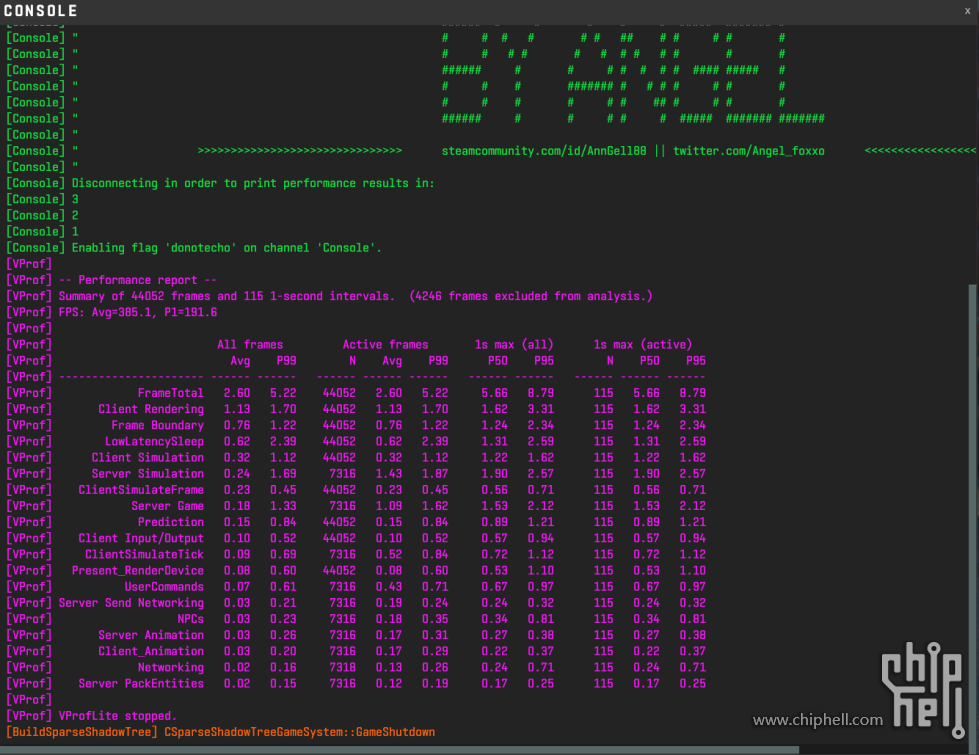Click the Server PackEntities row label
The width and height of the screenshot is (979, 755).
[141, 683]
